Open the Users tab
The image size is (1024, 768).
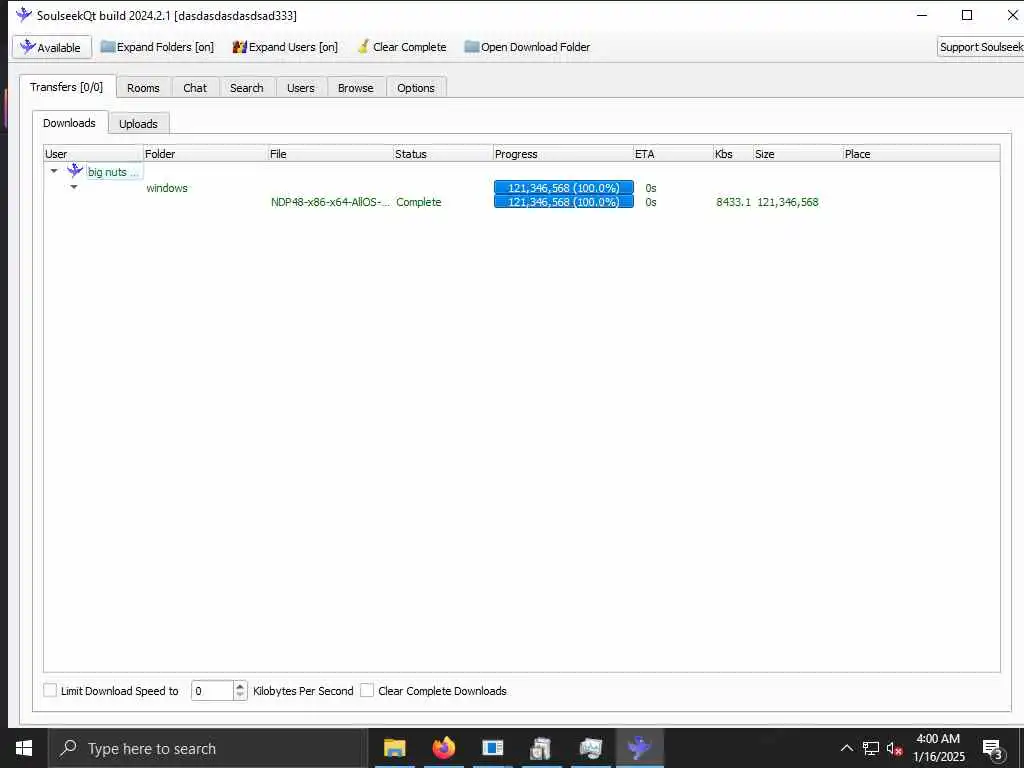300,88
